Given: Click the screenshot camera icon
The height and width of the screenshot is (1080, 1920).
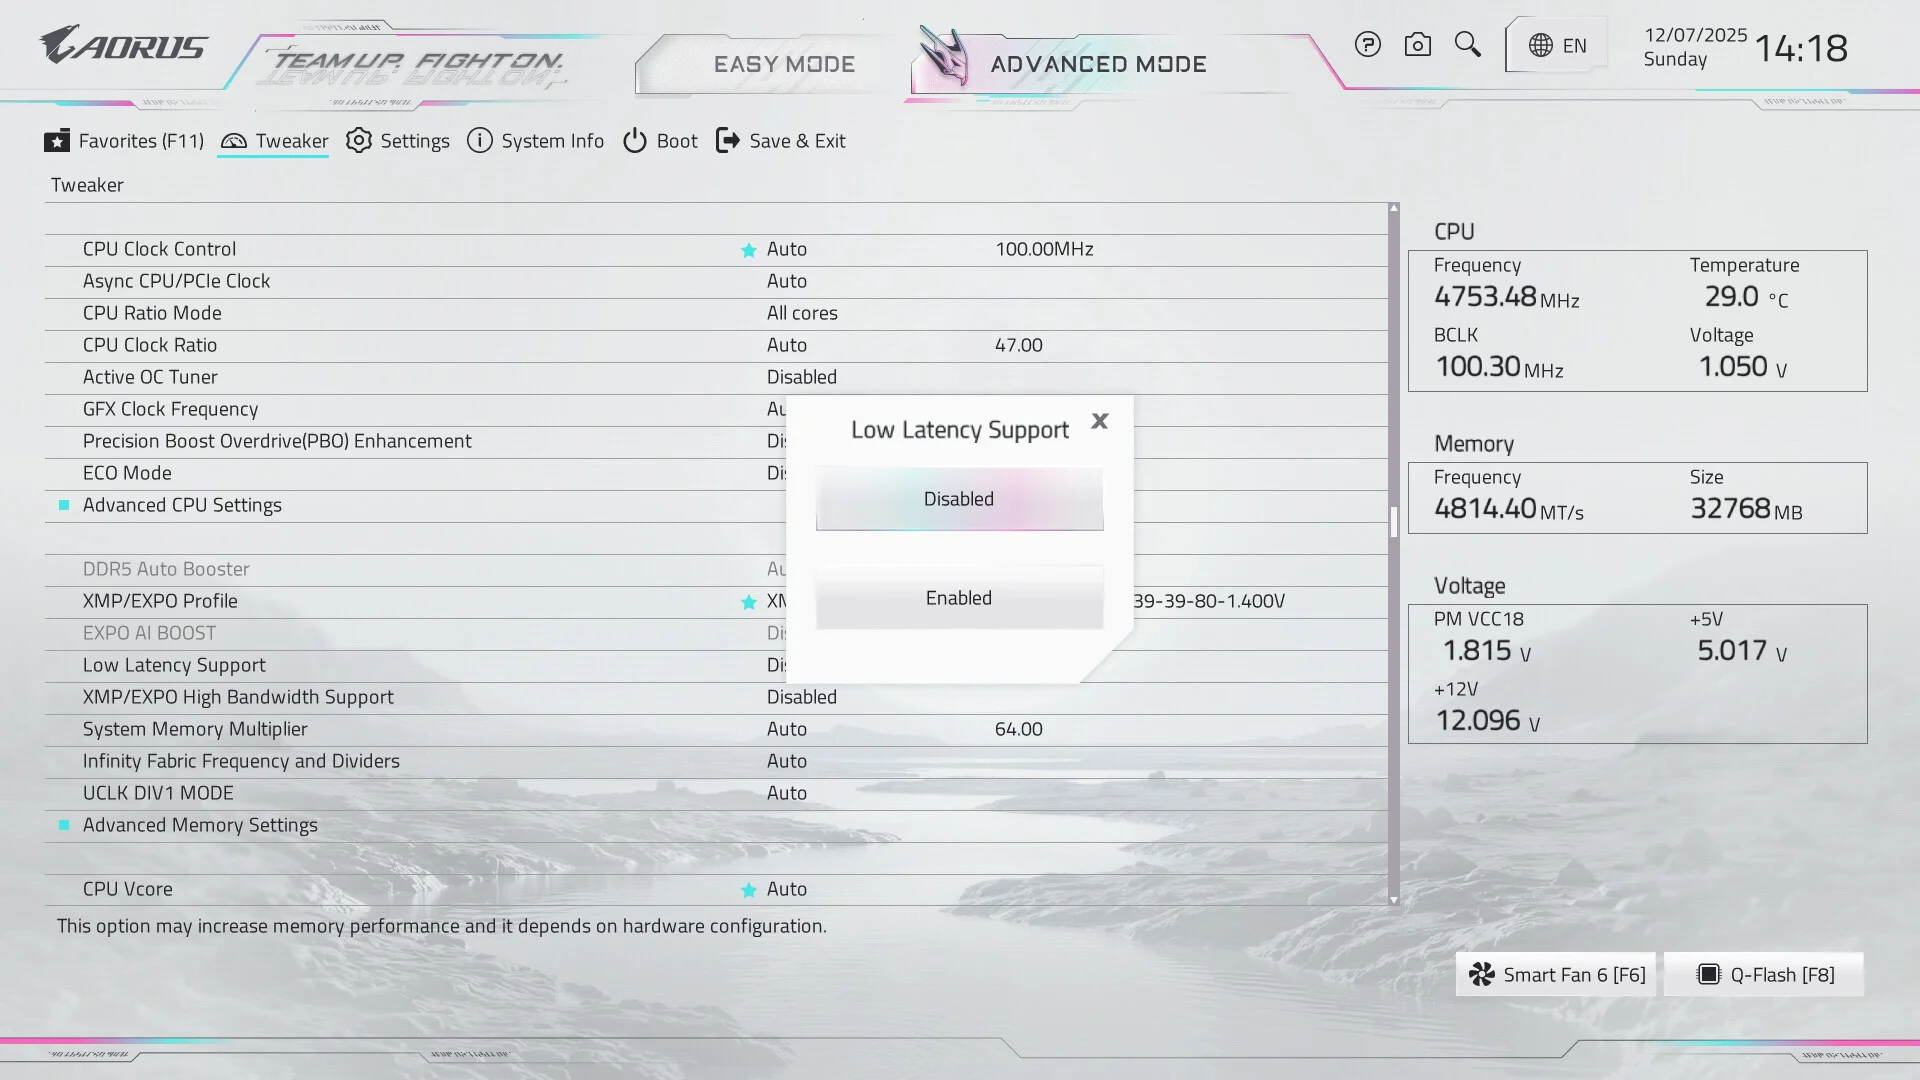Looking at the screenshot, I should pyautogui.click(x=1417, y=45).
